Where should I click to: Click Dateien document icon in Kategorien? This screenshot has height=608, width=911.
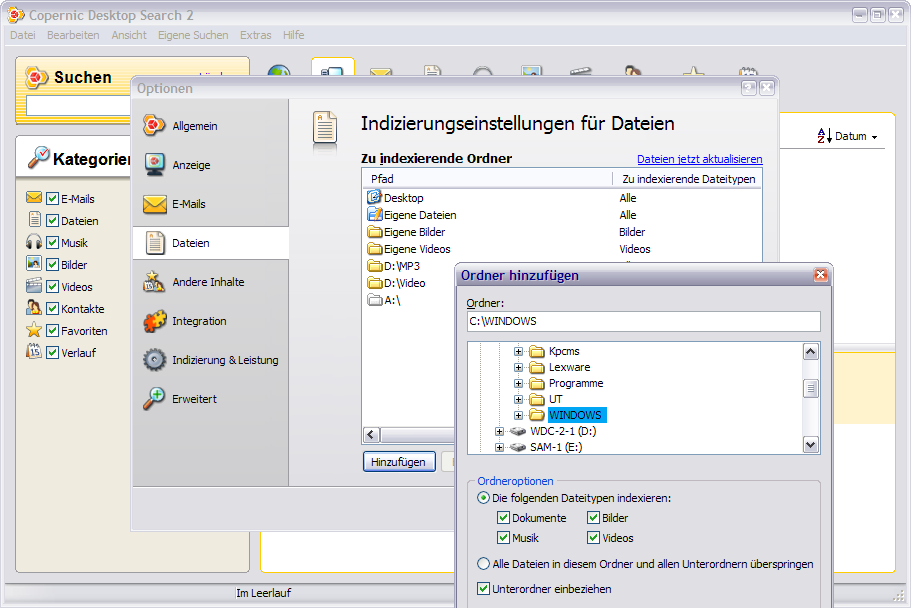[35, 220]
